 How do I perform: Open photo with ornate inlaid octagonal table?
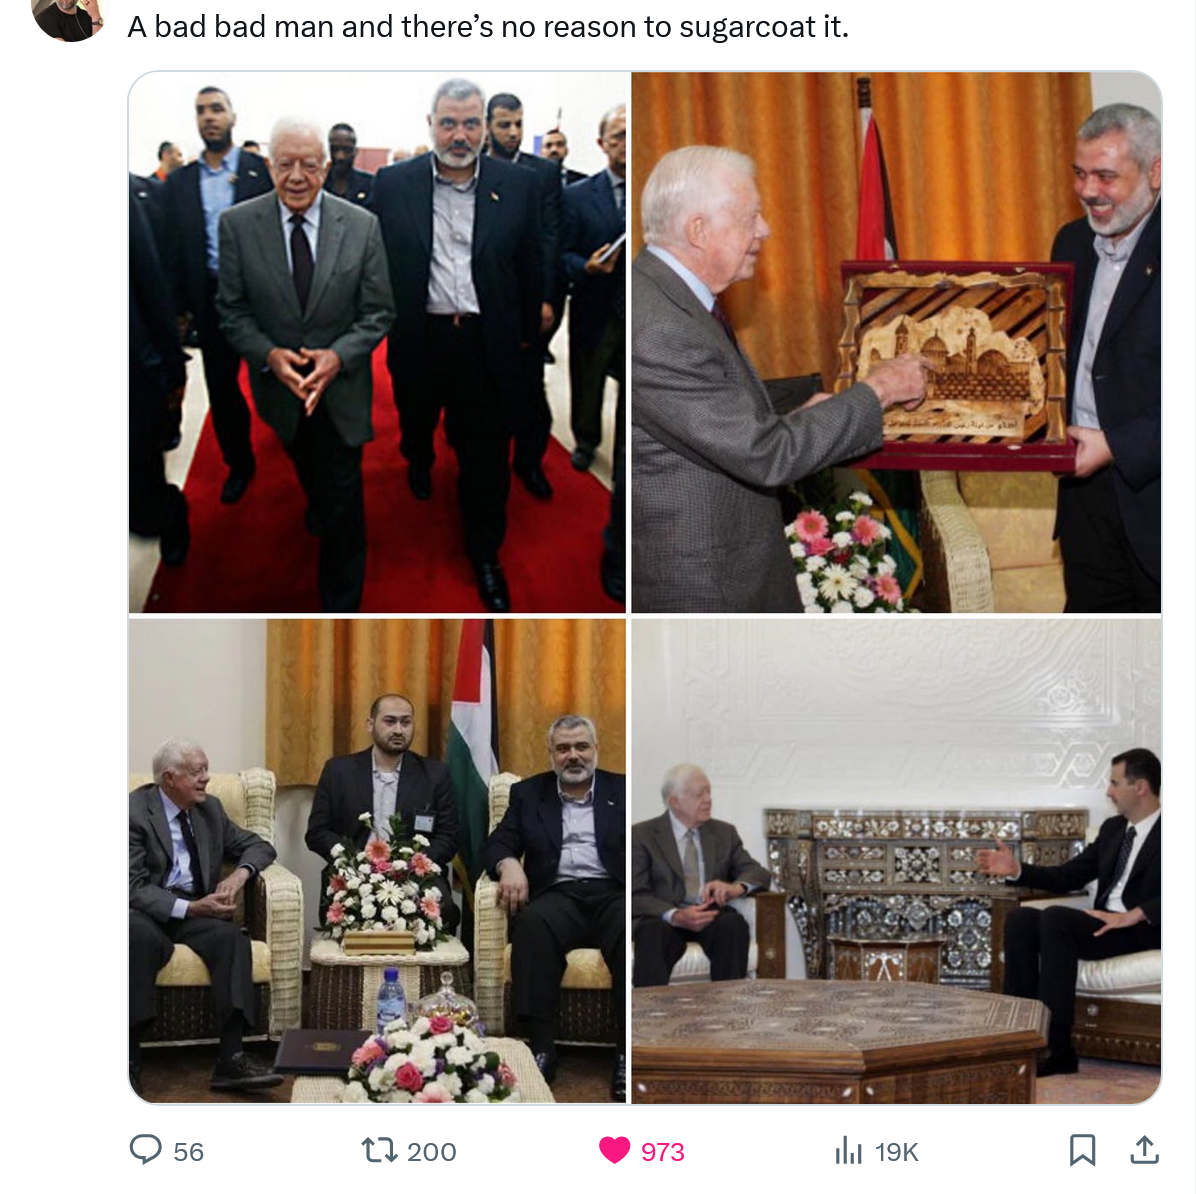(896, 861)
